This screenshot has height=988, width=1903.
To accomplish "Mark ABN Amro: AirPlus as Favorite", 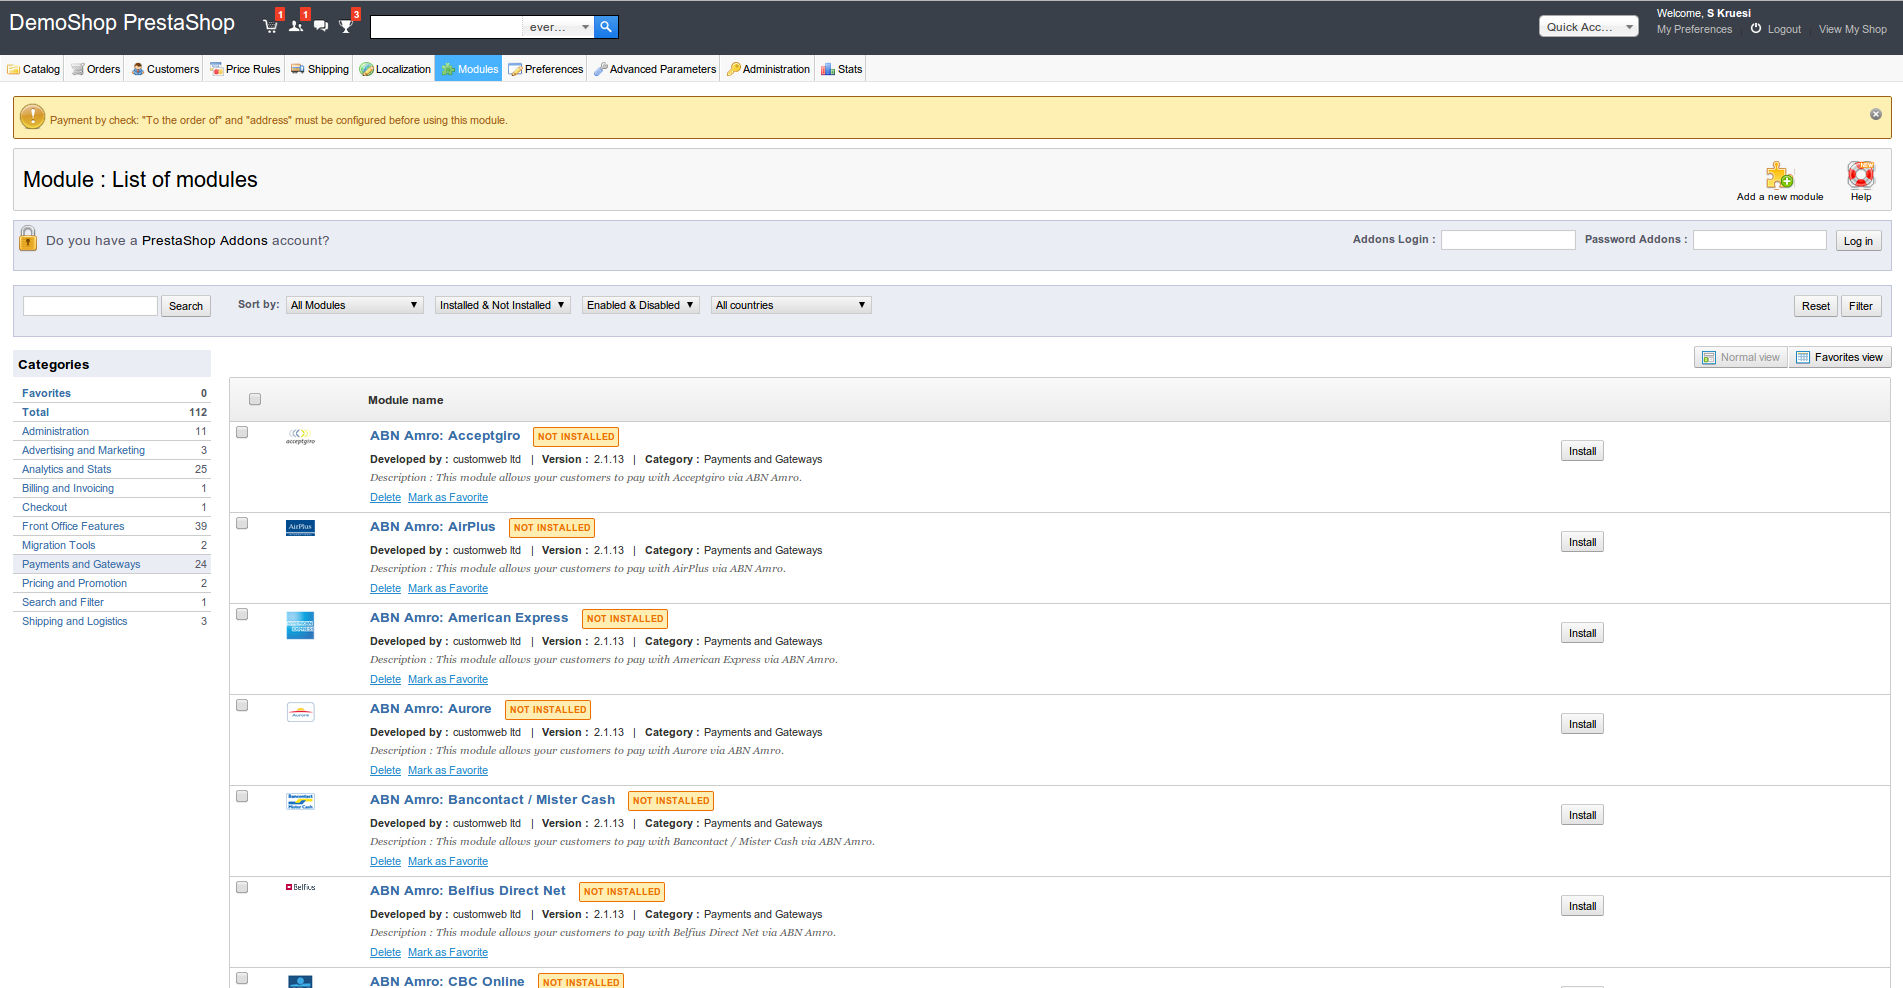I will (x=448, y=588).
